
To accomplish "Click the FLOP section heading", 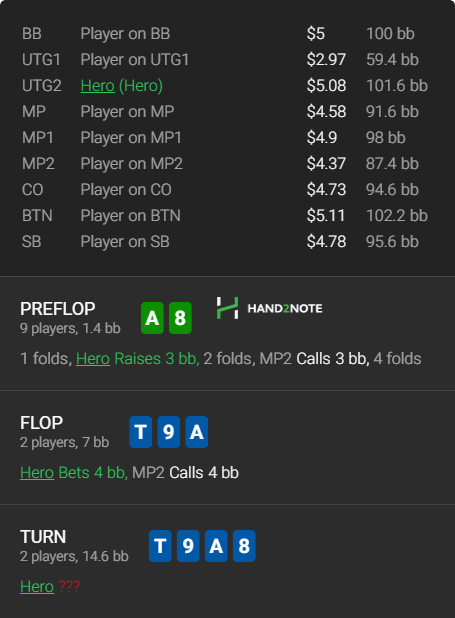I will click(41, 423).
